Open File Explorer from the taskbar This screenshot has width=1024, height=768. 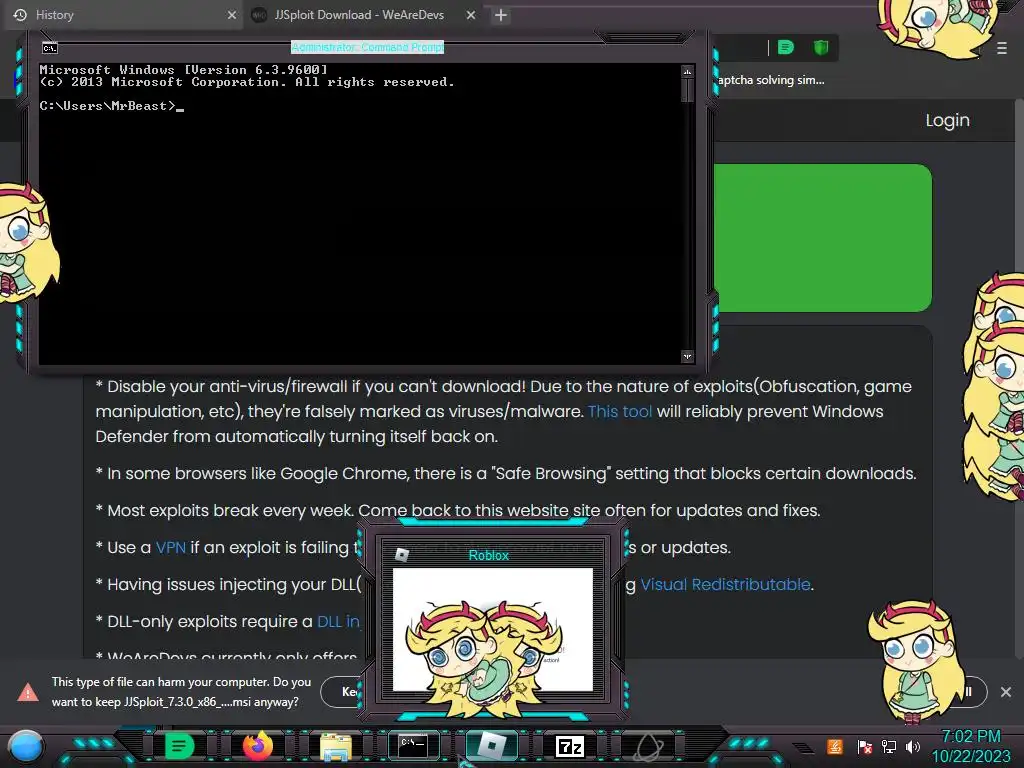click(x=336, y=746)
